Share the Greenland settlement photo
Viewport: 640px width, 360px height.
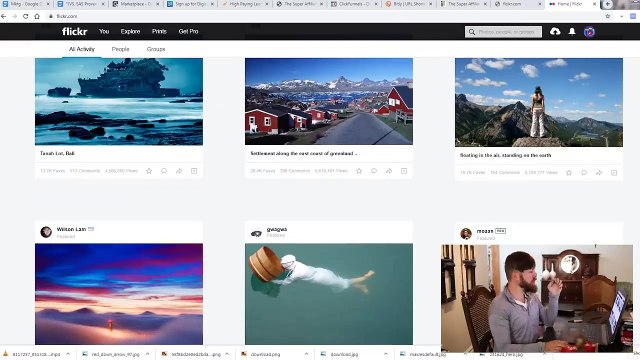pos(389,171)
